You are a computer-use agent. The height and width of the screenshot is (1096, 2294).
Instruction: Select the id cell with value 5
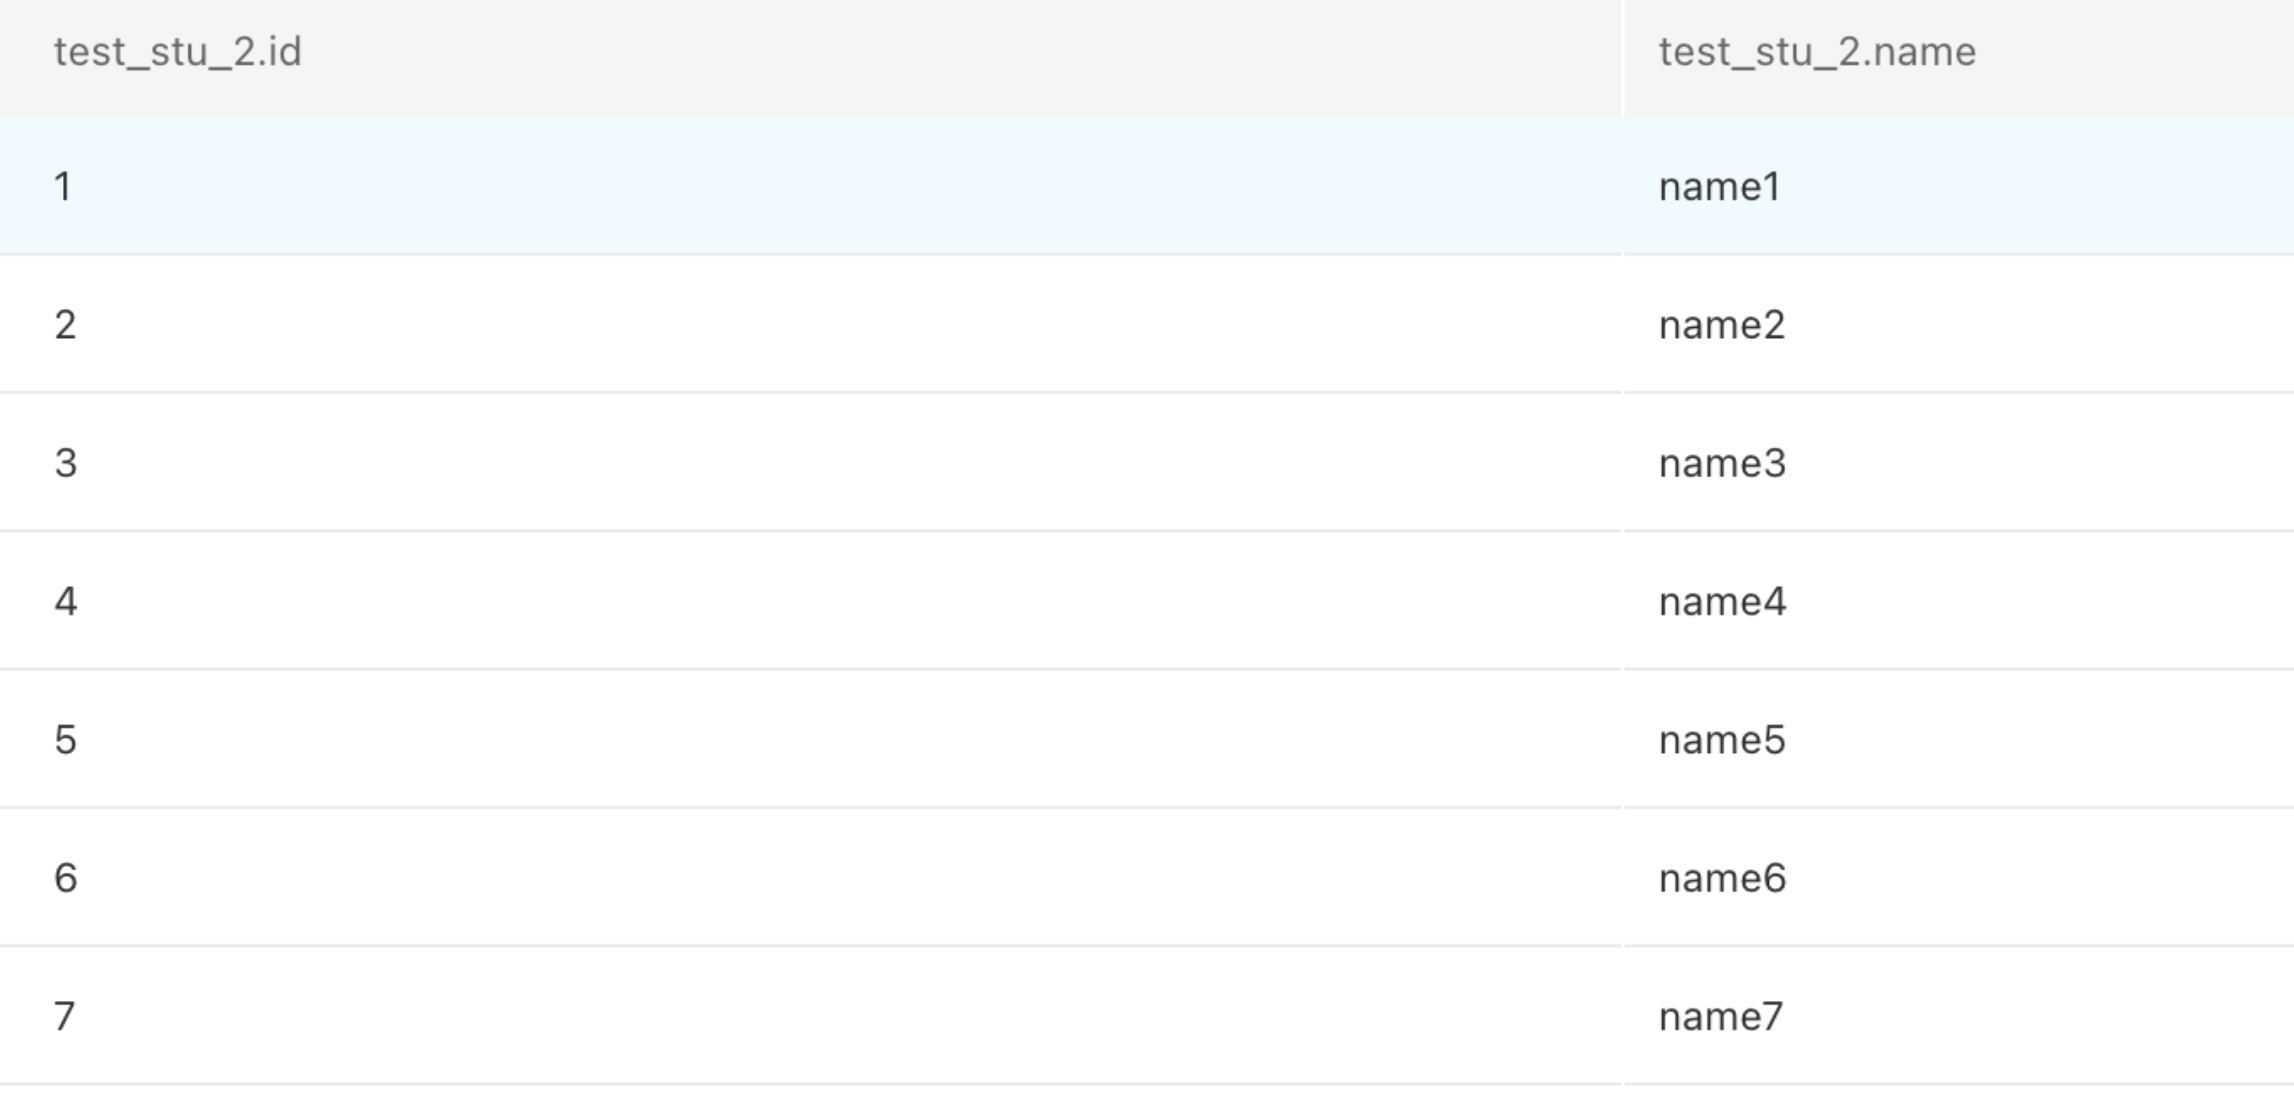pos(810,739)
